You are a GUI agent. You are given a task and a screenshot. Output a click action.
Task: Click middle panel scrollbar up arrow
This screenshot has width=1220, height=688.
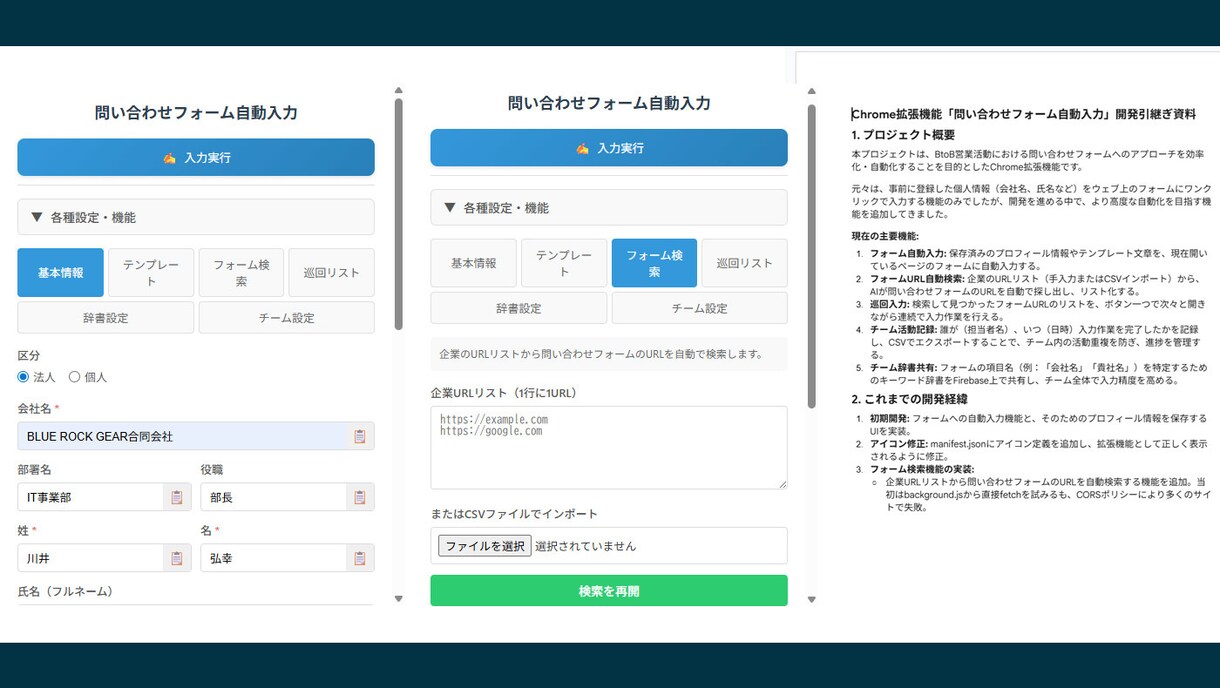click(x=811, y=90)
